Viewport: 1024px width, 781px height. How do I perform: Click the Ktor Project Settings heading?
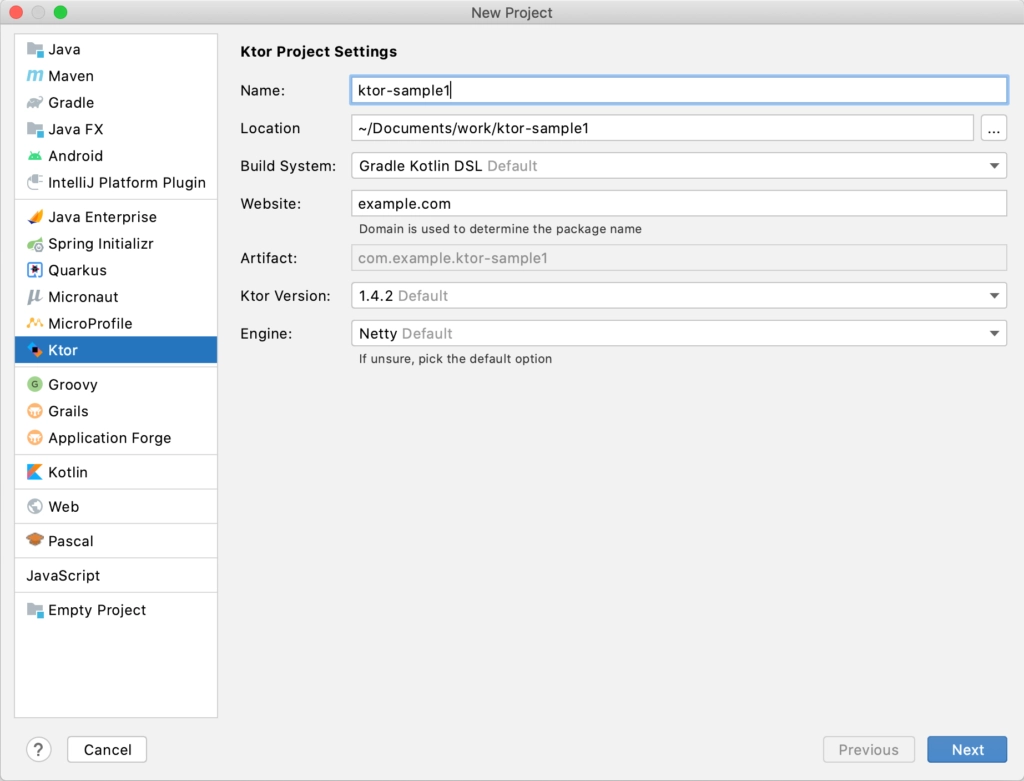tap(319, 52)
